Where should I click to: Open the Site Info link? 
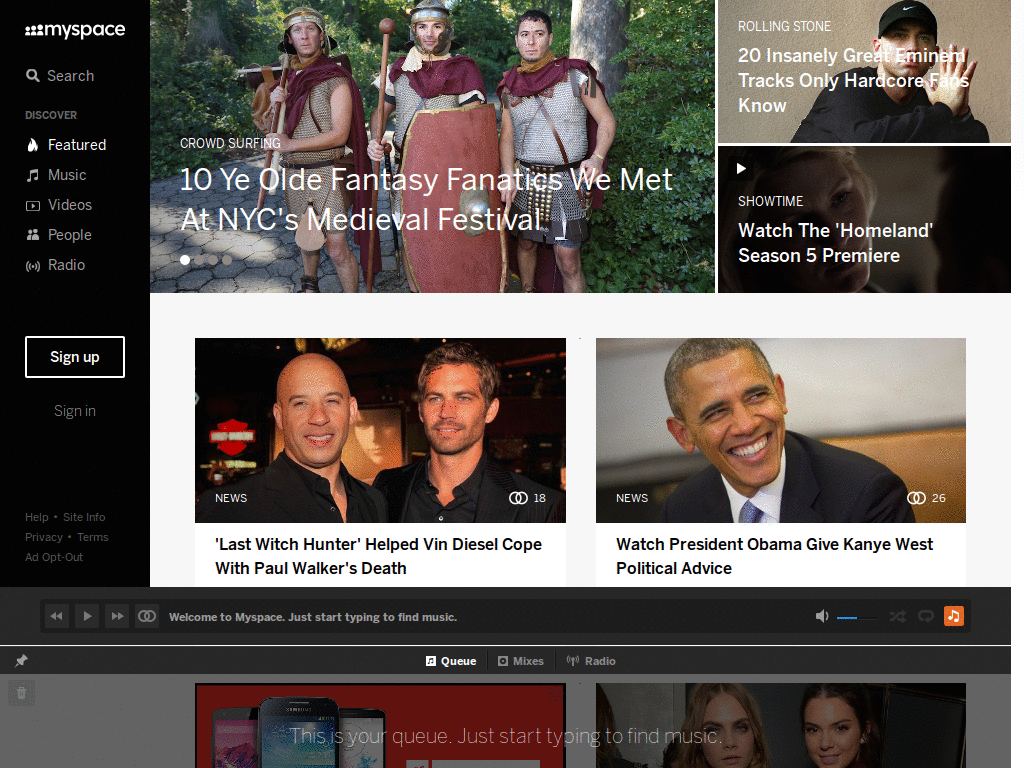(84, 517)
